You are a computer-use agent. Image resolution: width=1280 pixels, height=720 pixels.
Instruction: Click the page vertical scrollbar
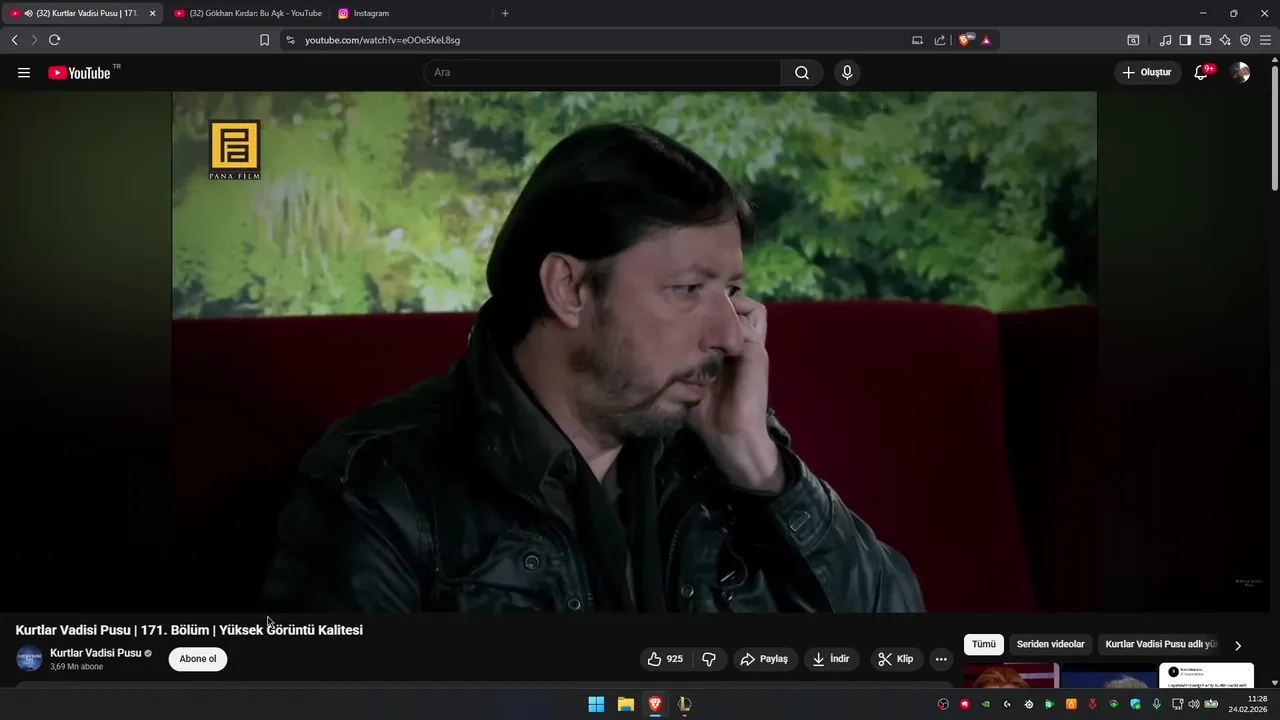click(1274, 130)
